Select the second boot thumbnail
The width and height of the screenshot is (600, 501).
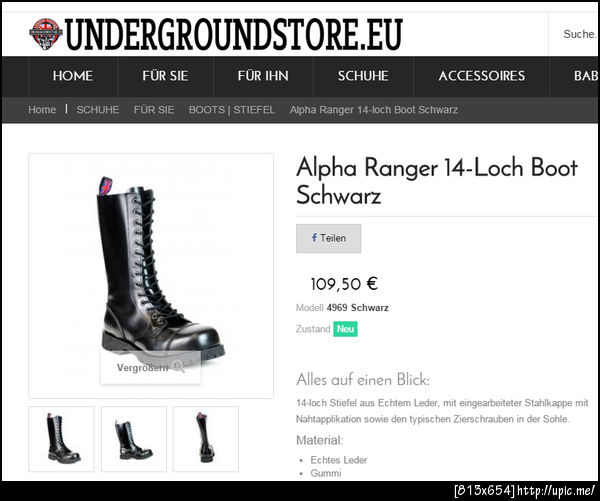[134, 439]
